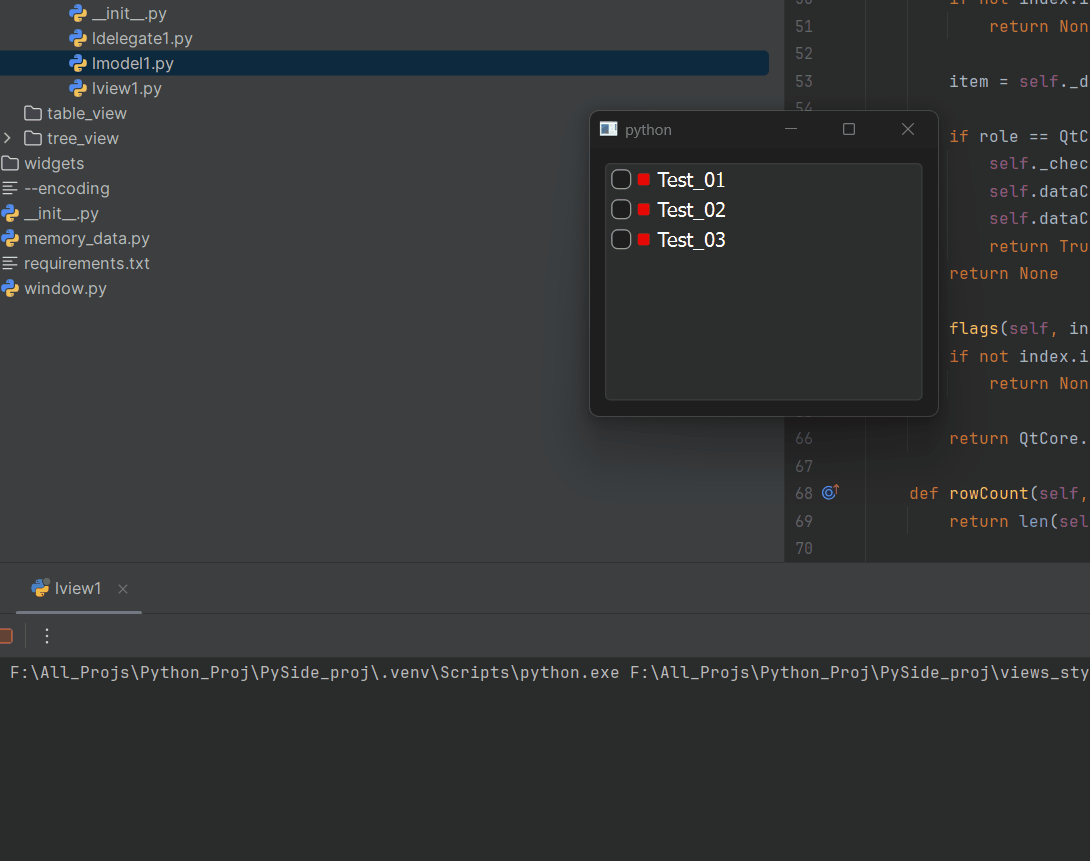Click the Python icon on the lview1 run tab
This screenshot has height=861, width=1090.
coord(40,588)
